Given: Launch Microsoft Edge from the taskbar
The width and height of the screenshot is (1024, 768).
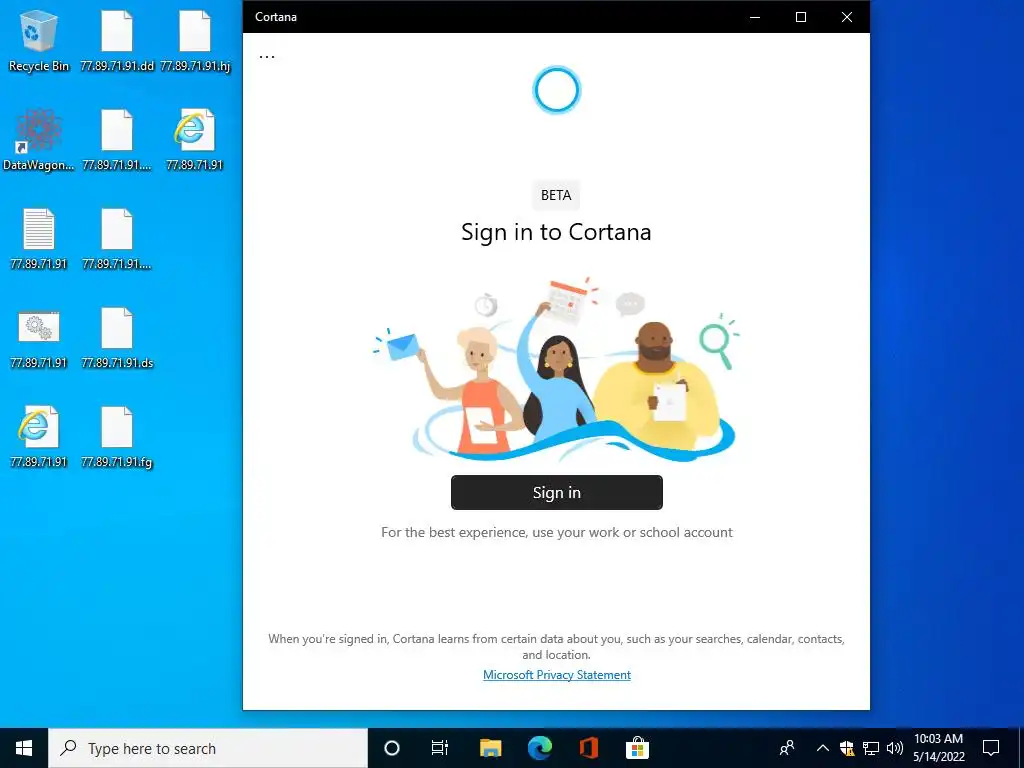Looking at the screenshot, I should click(x=539, y=748).
